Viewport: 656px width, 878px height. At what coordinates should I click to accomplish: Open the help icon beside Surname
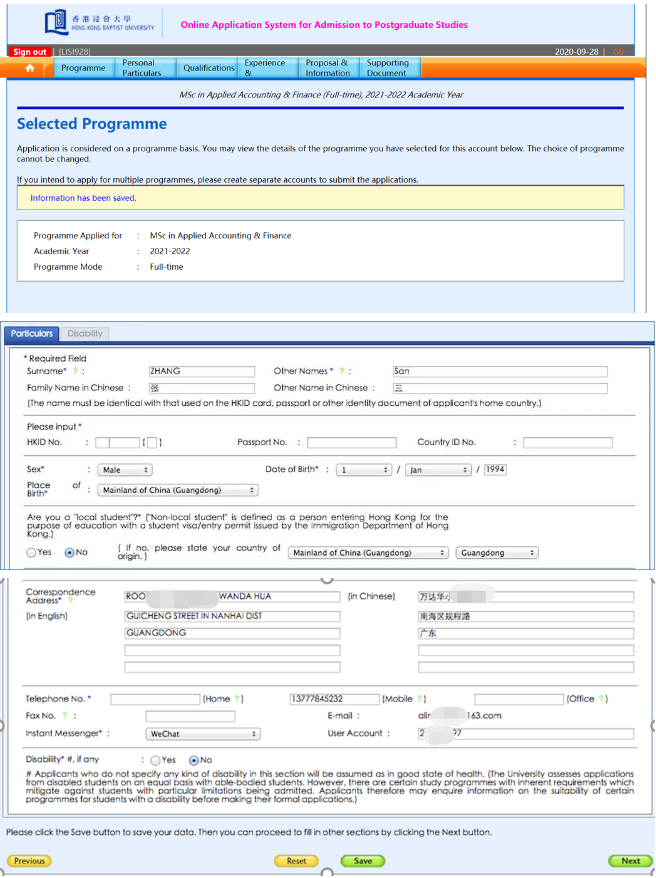tap(75, 371)
